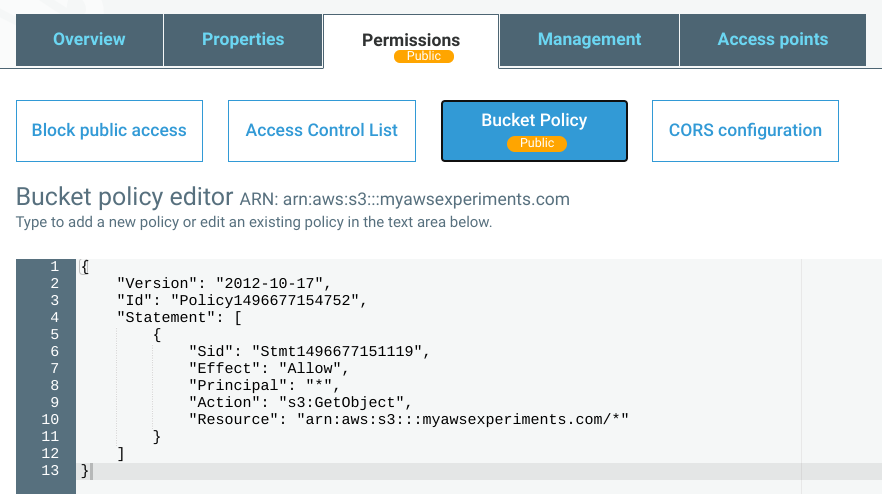This screenshot has width=882, height=494.
Task: Click the Public badge under Permissions
Action: 424,56
